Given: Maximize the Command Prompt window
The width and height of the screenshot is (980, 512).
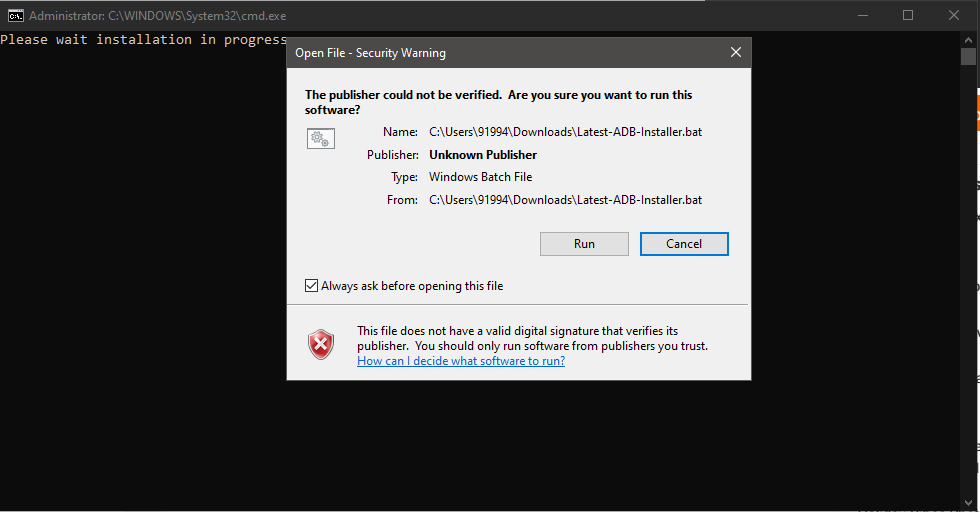Looking at the screenshot, I should click(908, 15).
